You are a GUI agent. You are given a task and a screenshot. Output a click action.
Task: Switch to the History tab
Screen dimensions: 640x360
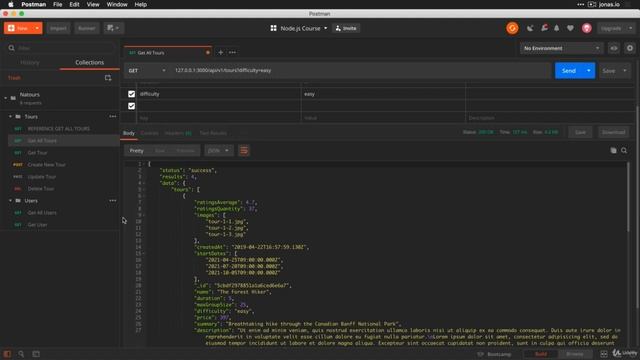click(x=30, y=62)
